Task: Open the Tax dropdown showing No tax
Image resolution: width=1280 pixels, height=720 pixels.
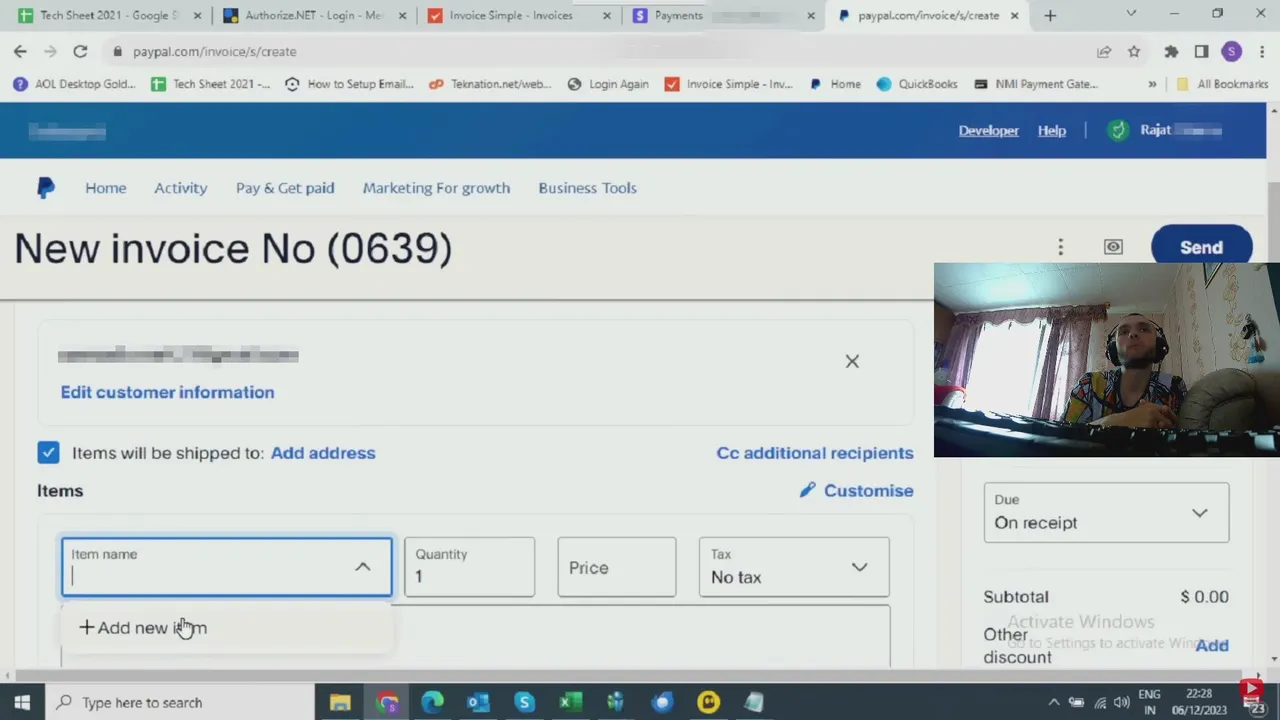Action: [794, 567]
